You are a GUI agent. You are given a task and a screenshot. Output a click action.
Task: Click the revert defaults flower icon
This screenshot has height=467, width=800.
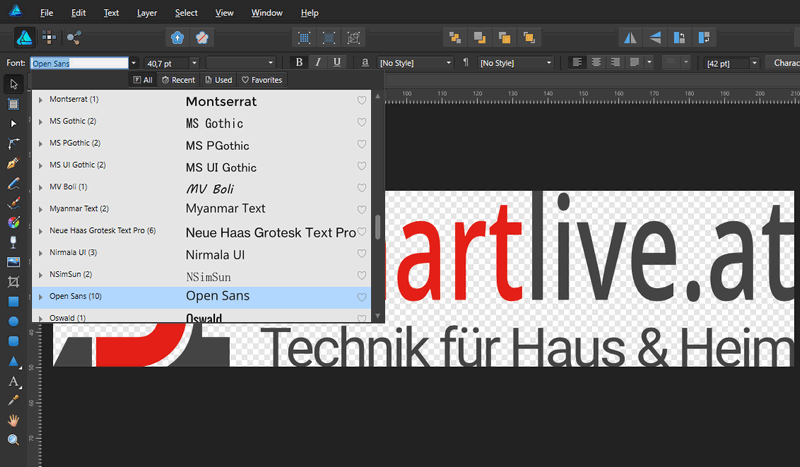(x=202, y=37)
